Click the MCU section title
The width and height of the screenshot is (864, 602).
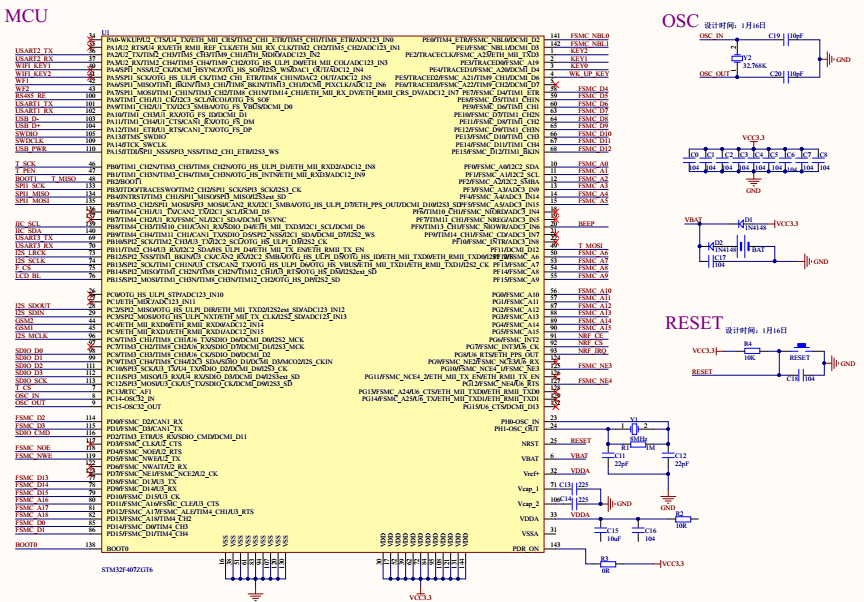tap(26, 18)
